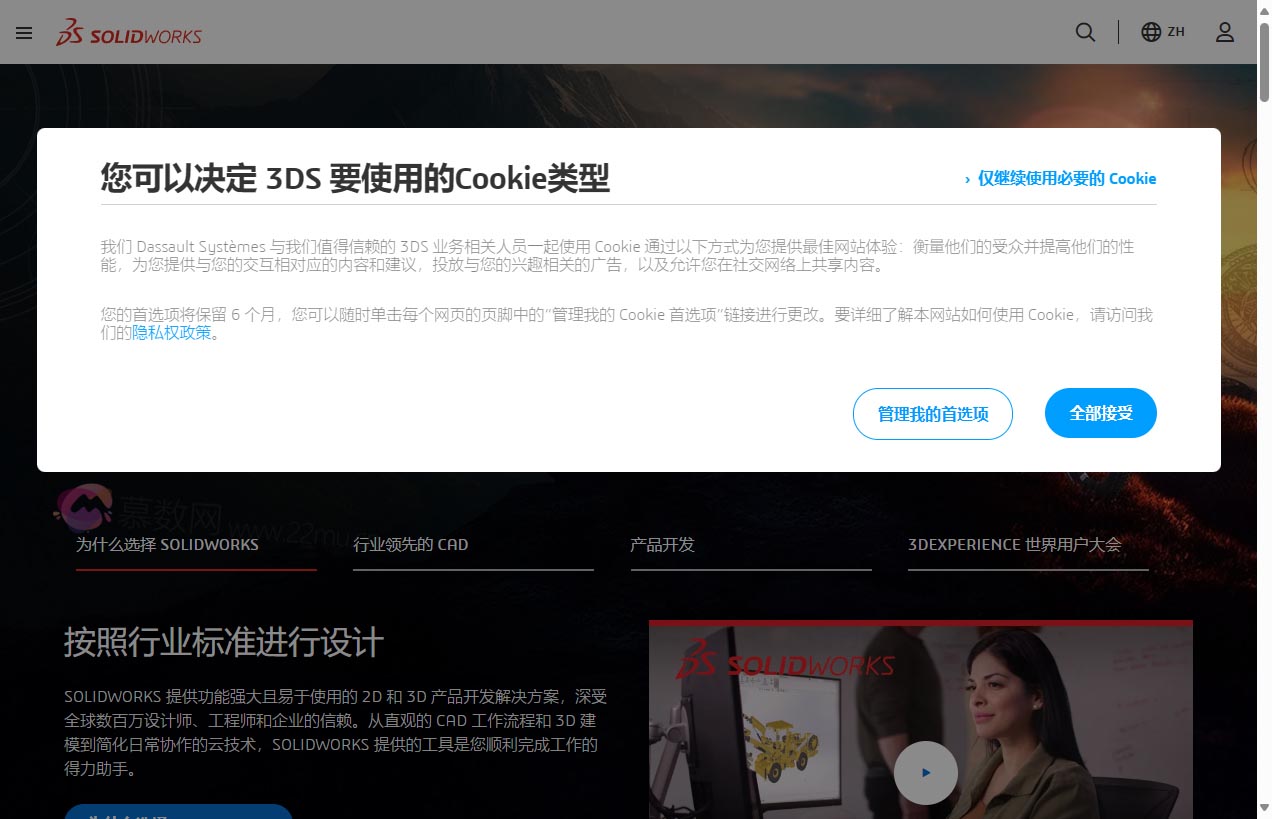Click the globe language icon
1272x819 pixels.
click(1151, 32)
